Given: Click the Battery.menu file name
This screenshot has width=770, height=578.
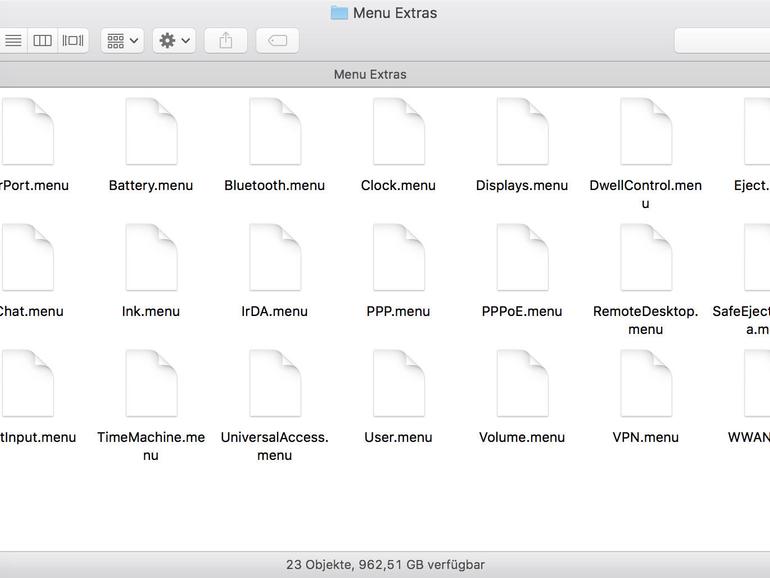Looking at the screenshot, I should [151, 186].
